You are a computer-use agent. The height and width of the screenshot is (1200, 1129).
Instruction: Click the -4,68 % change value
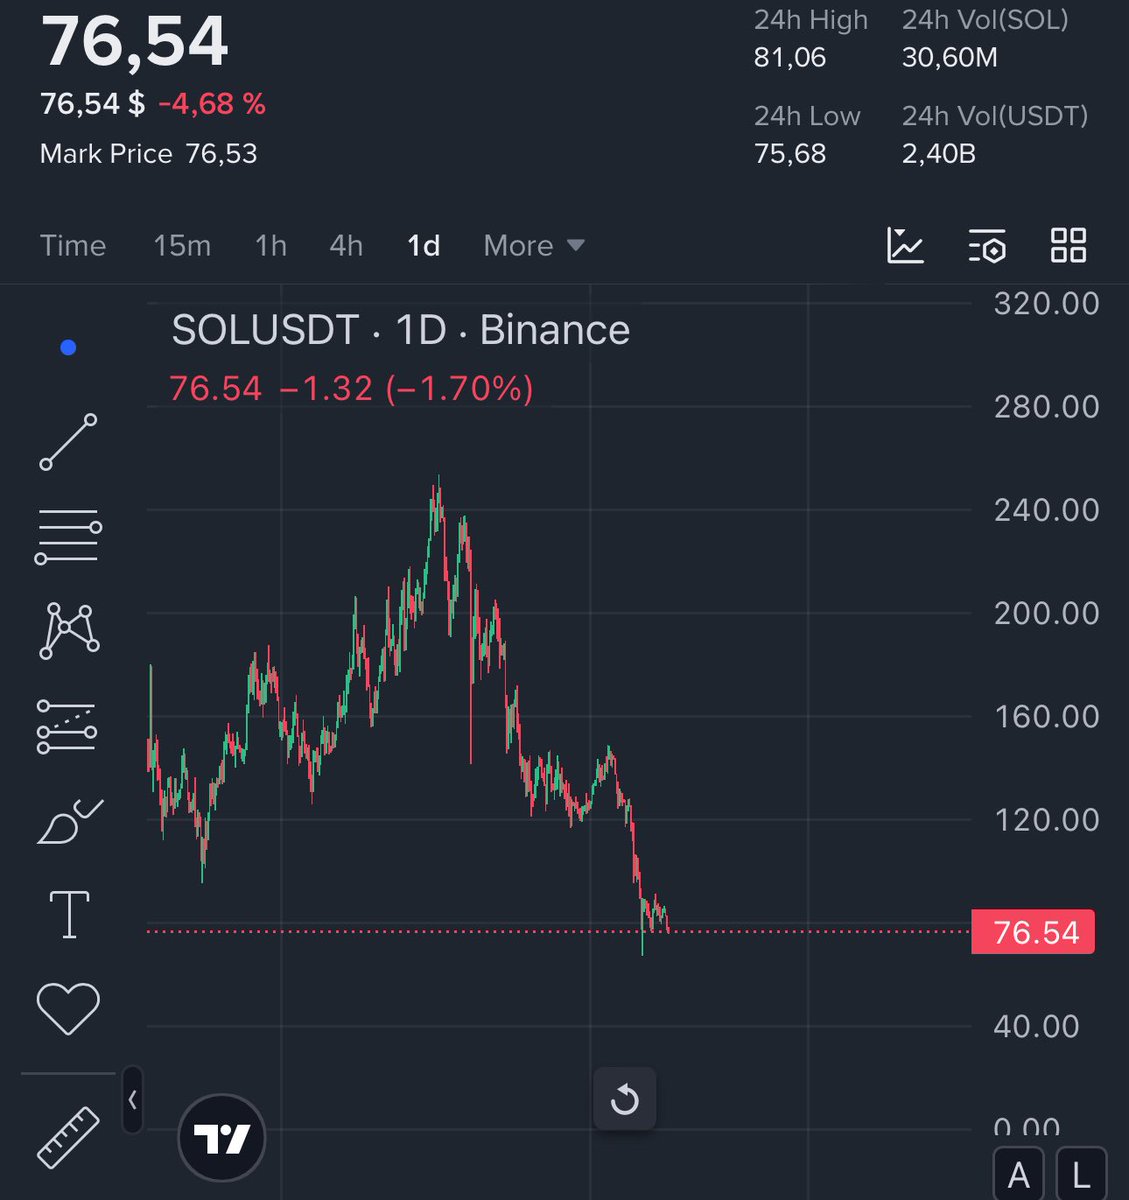tap(212, 103)
